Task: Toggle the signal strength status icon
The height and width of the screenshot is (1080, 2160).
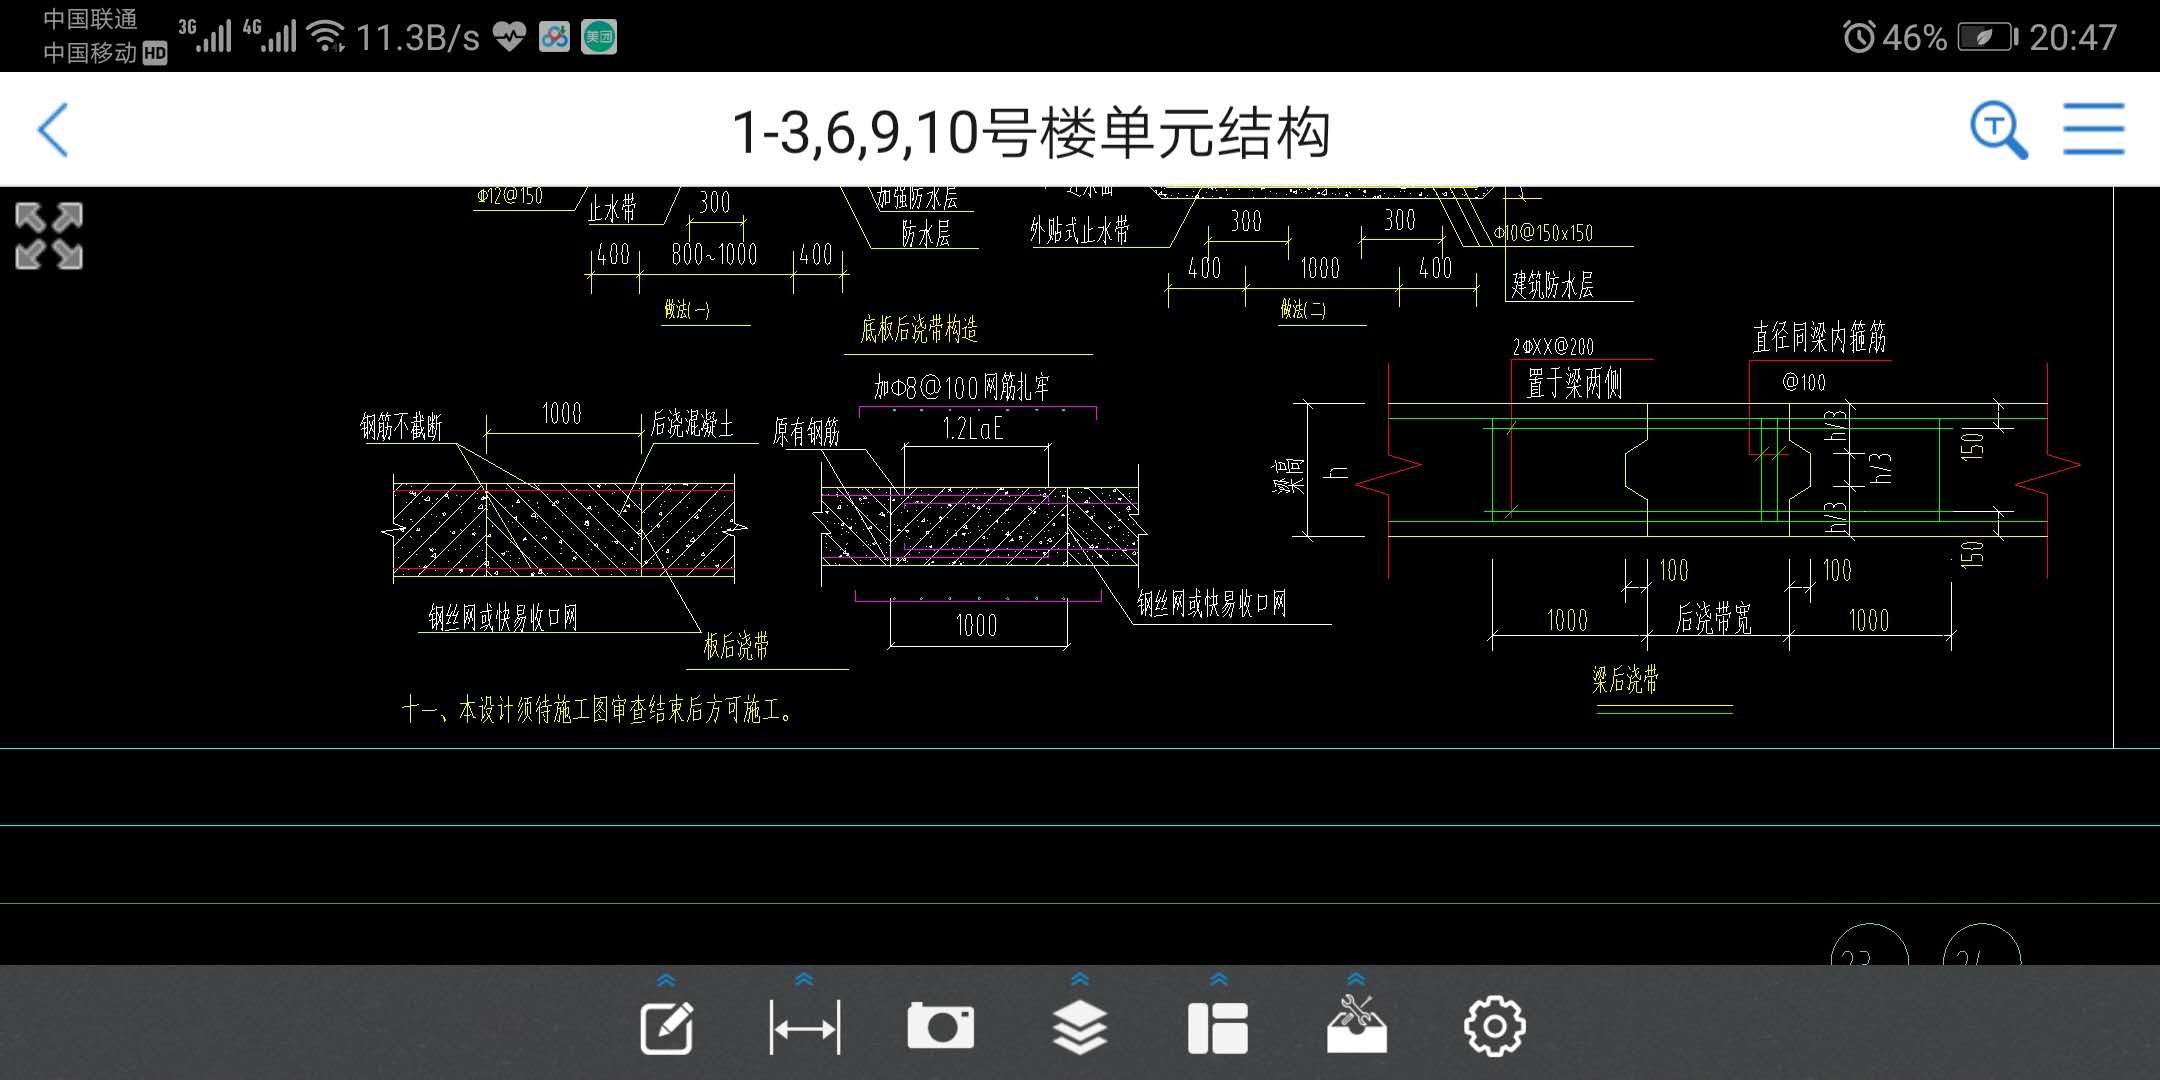Action: (x=214, y=26)
